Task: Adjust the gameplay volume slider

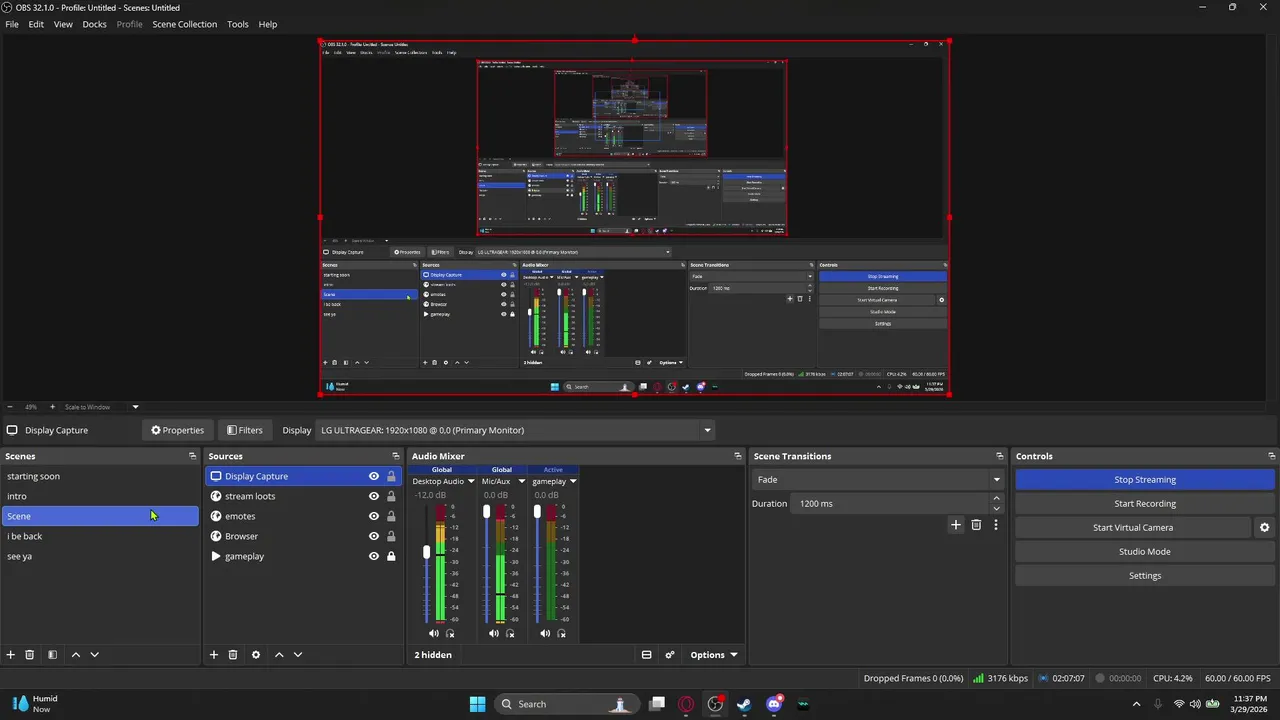Action: (538, 512)
